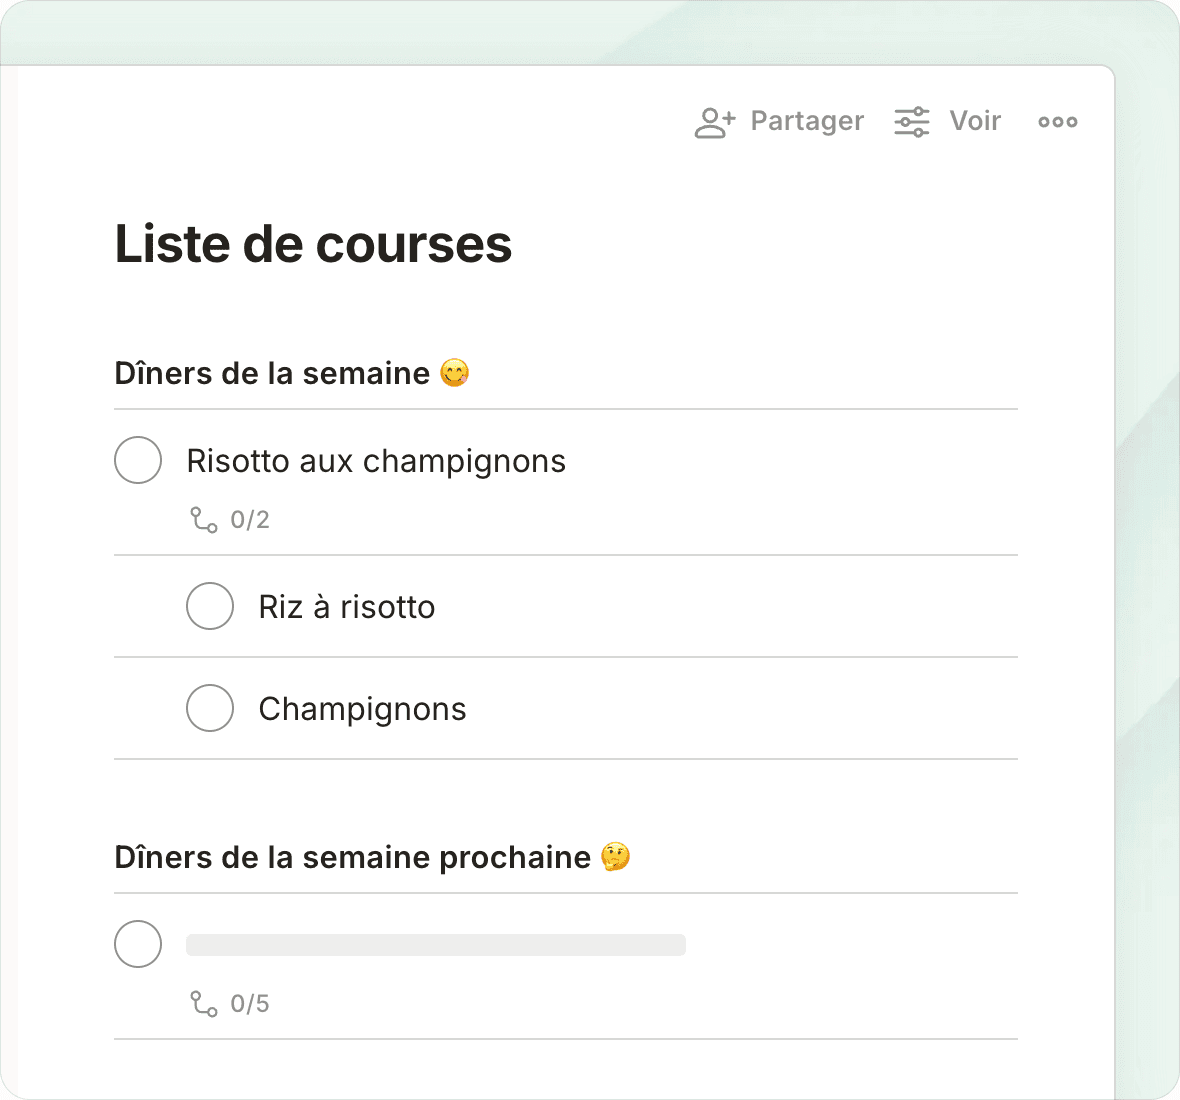Mark Champignons subtask as done
Screen dimensions: 1180x1100
coord(210,708)
